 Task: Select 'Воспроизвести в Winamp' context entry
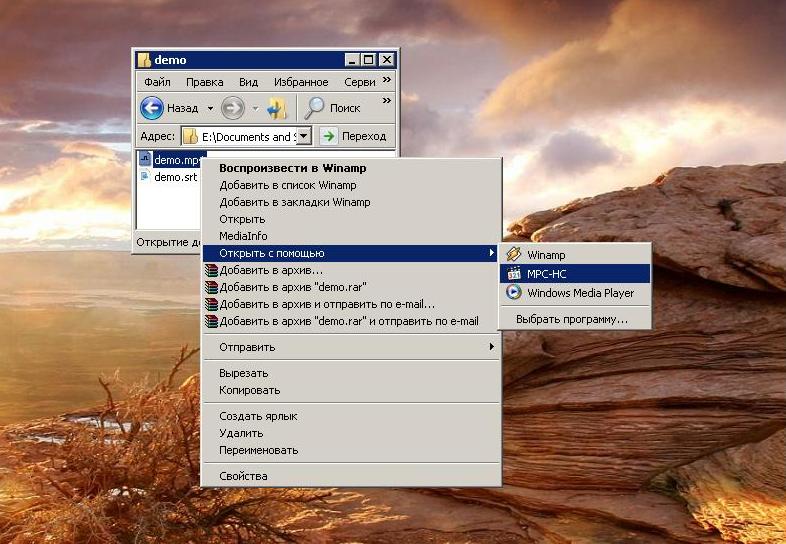tap(292, 168)
